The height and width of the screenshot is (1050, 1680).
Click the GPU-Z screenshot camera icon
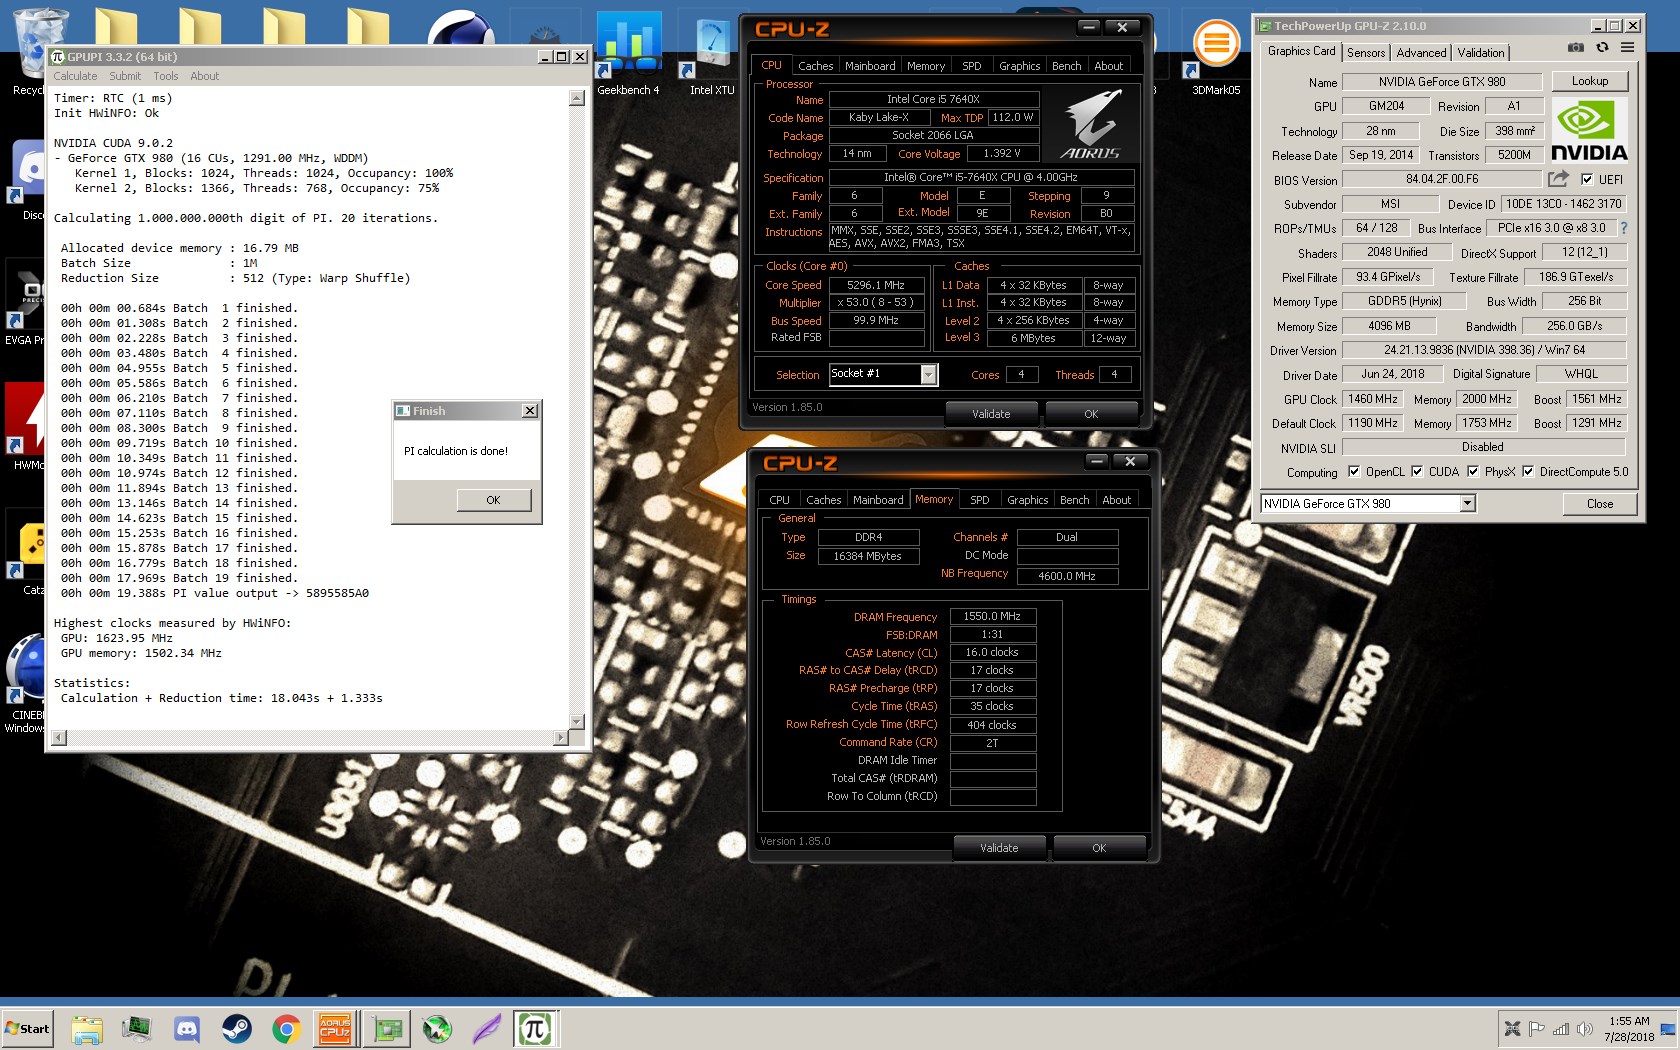point(1575,47)
